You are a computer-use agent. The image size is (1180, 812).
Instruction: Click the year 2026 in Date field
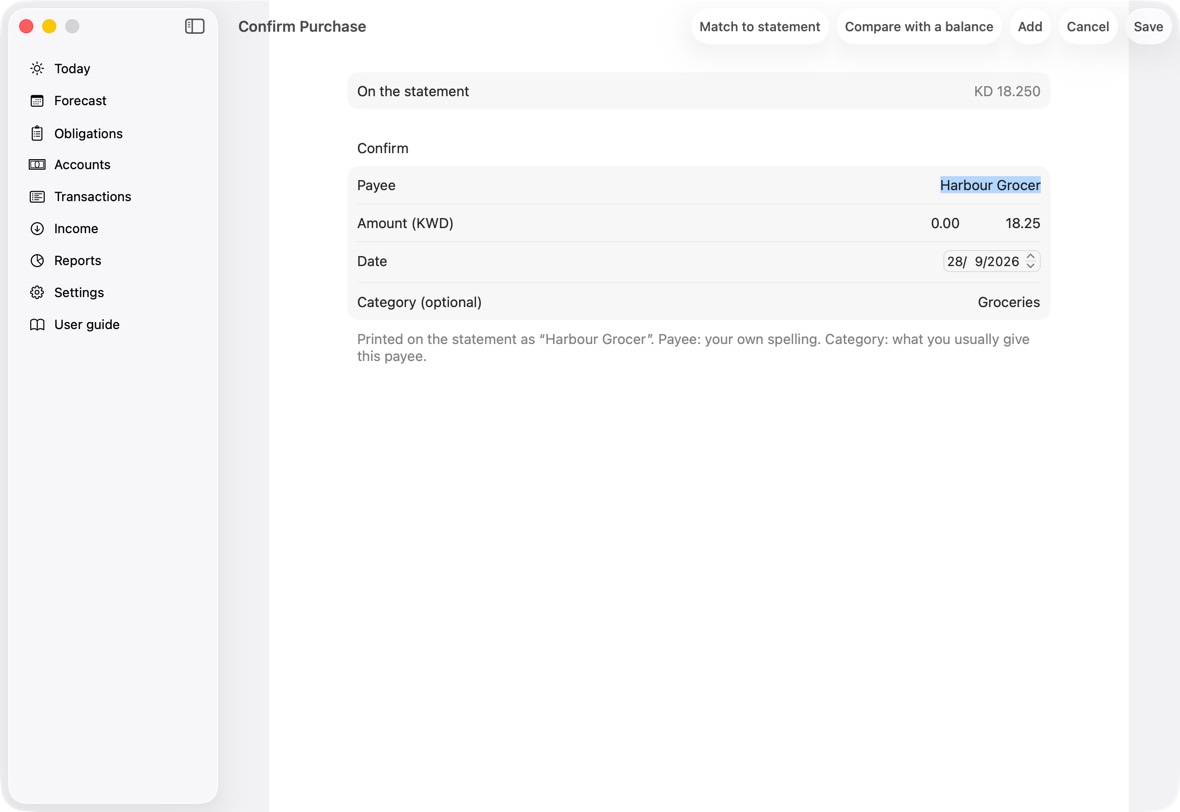(x=1004, y=262)
